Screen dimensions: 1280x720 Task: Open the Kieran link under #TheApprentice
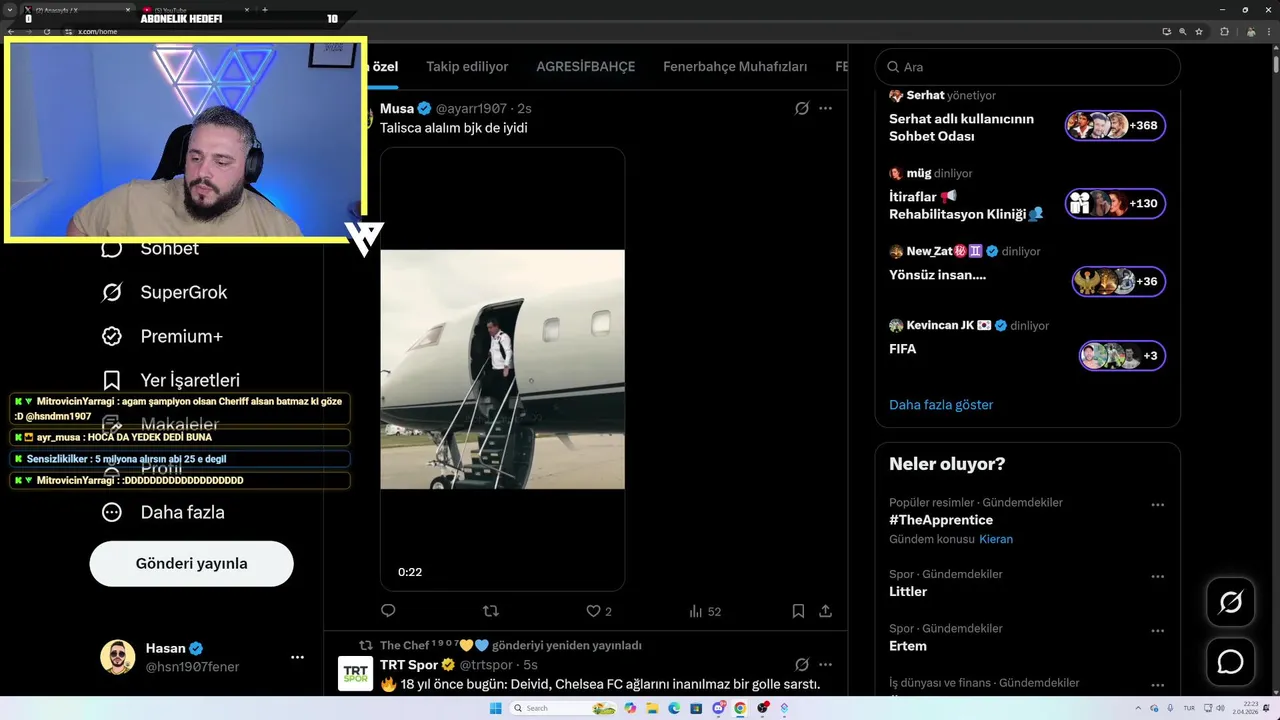point(996,539)
